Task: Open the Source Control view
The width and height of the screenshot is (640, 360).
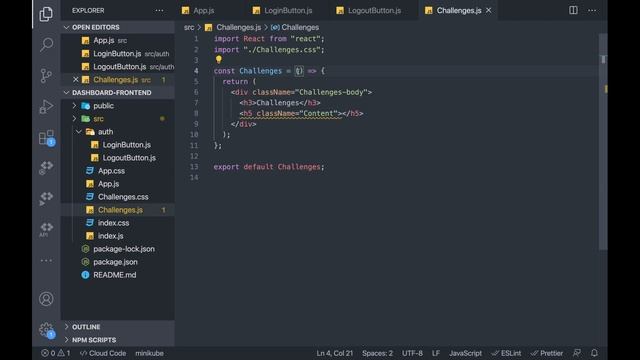Action: pyautogui.click(x=46, y=76)
